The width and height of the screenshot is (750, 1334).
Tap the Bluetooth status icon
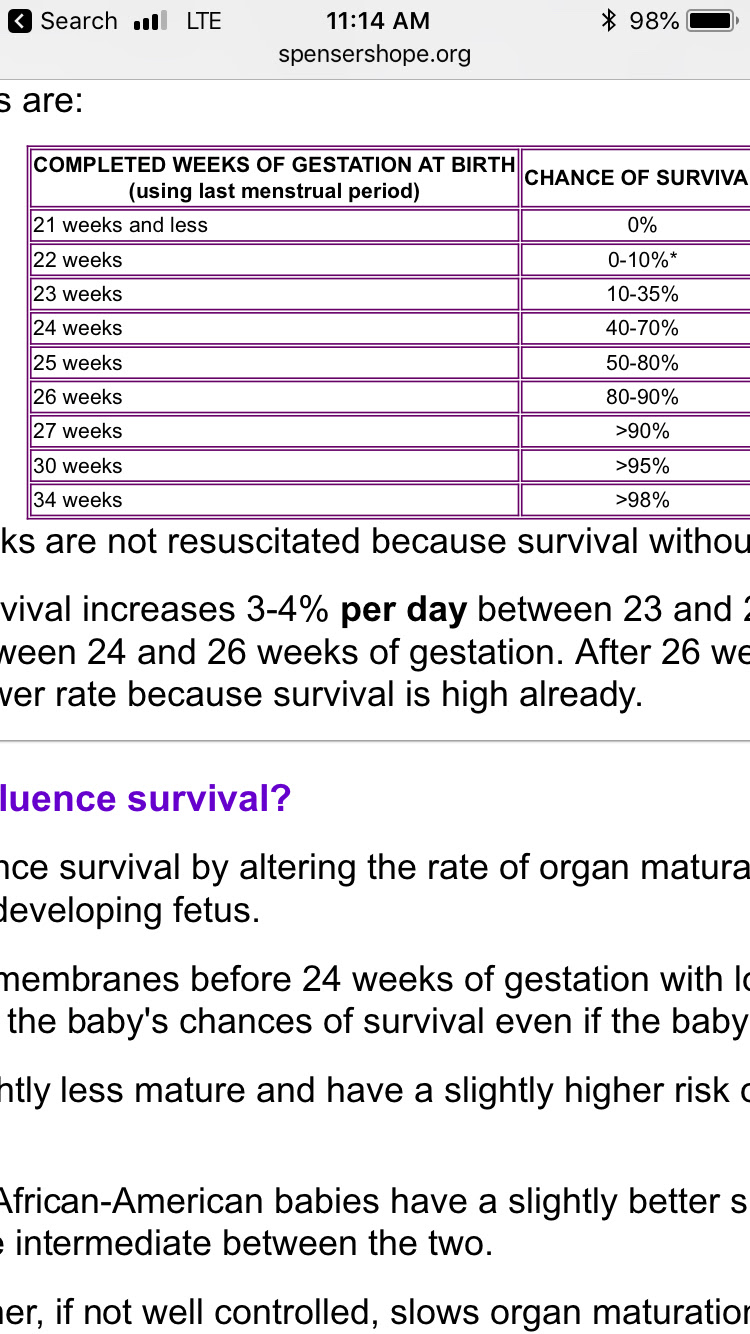[x=608, y=21]
